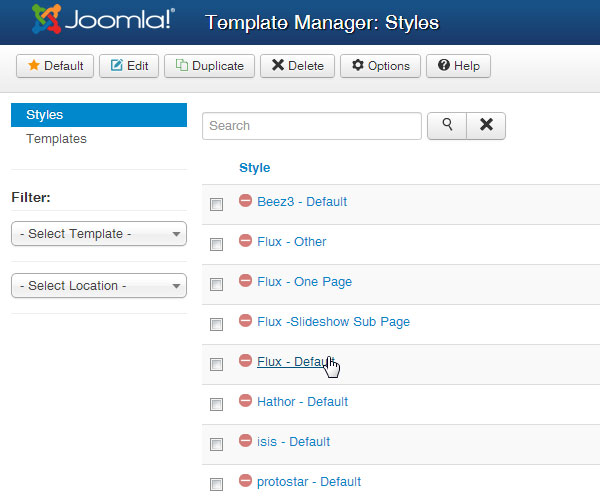Click the Duplicate toolbar button
Screen dimensions: 600x502
click(x=209, y=66)
